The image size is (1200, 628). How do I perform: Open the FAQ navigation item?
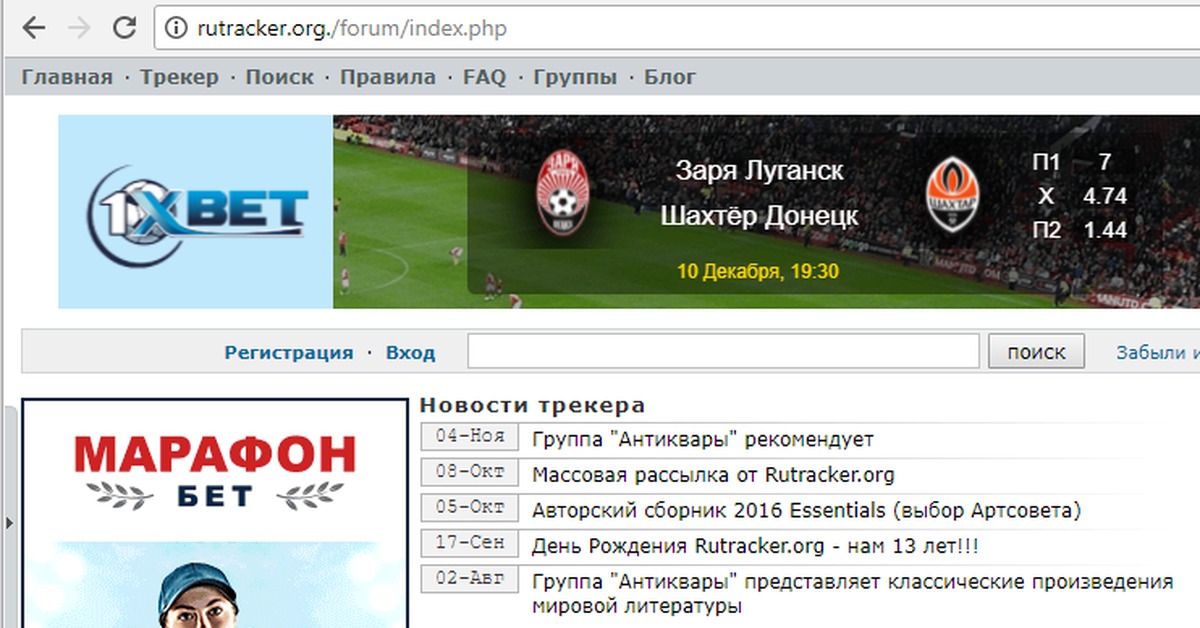click(x=485, y=77)
